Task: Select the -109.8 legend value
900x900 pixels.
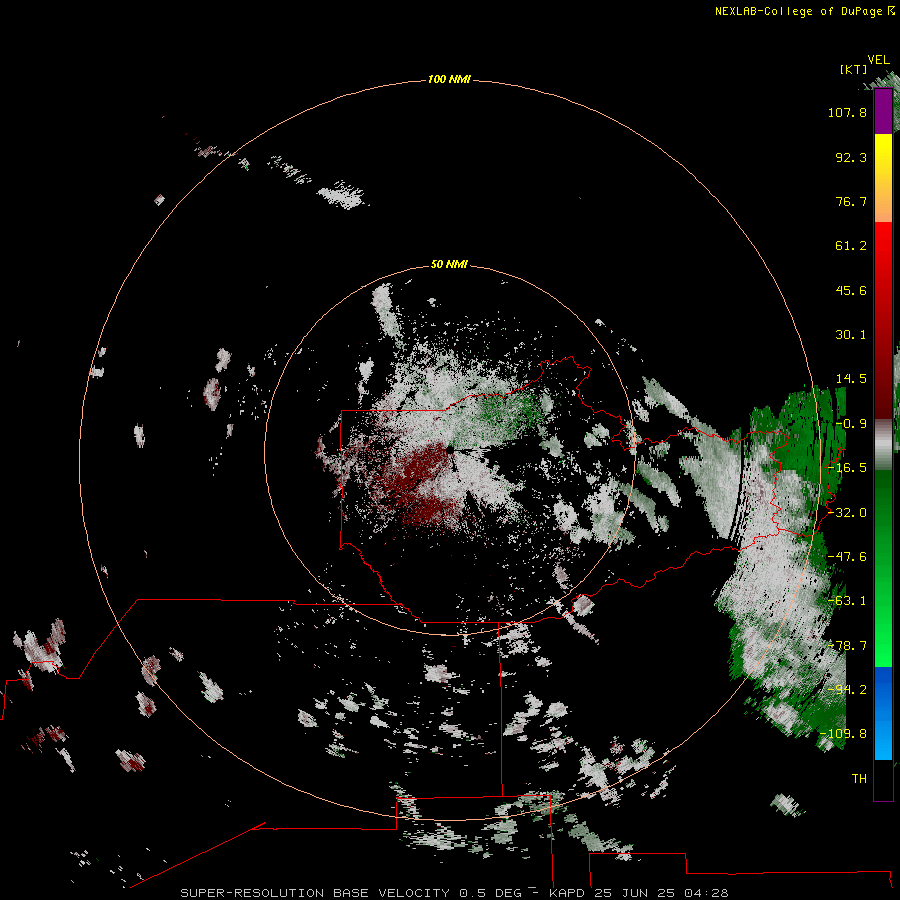Action: tap(844, 734)
